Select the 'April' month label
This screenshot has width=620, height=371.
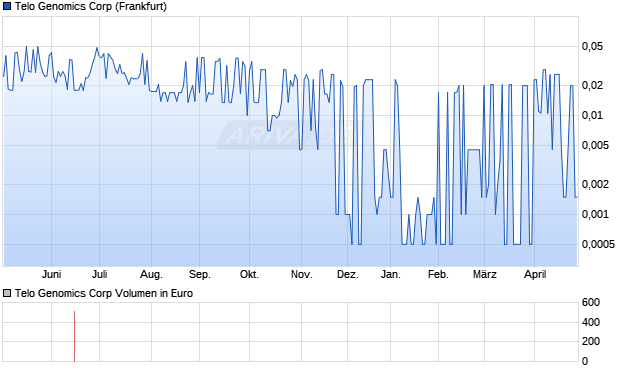point(535,274)
